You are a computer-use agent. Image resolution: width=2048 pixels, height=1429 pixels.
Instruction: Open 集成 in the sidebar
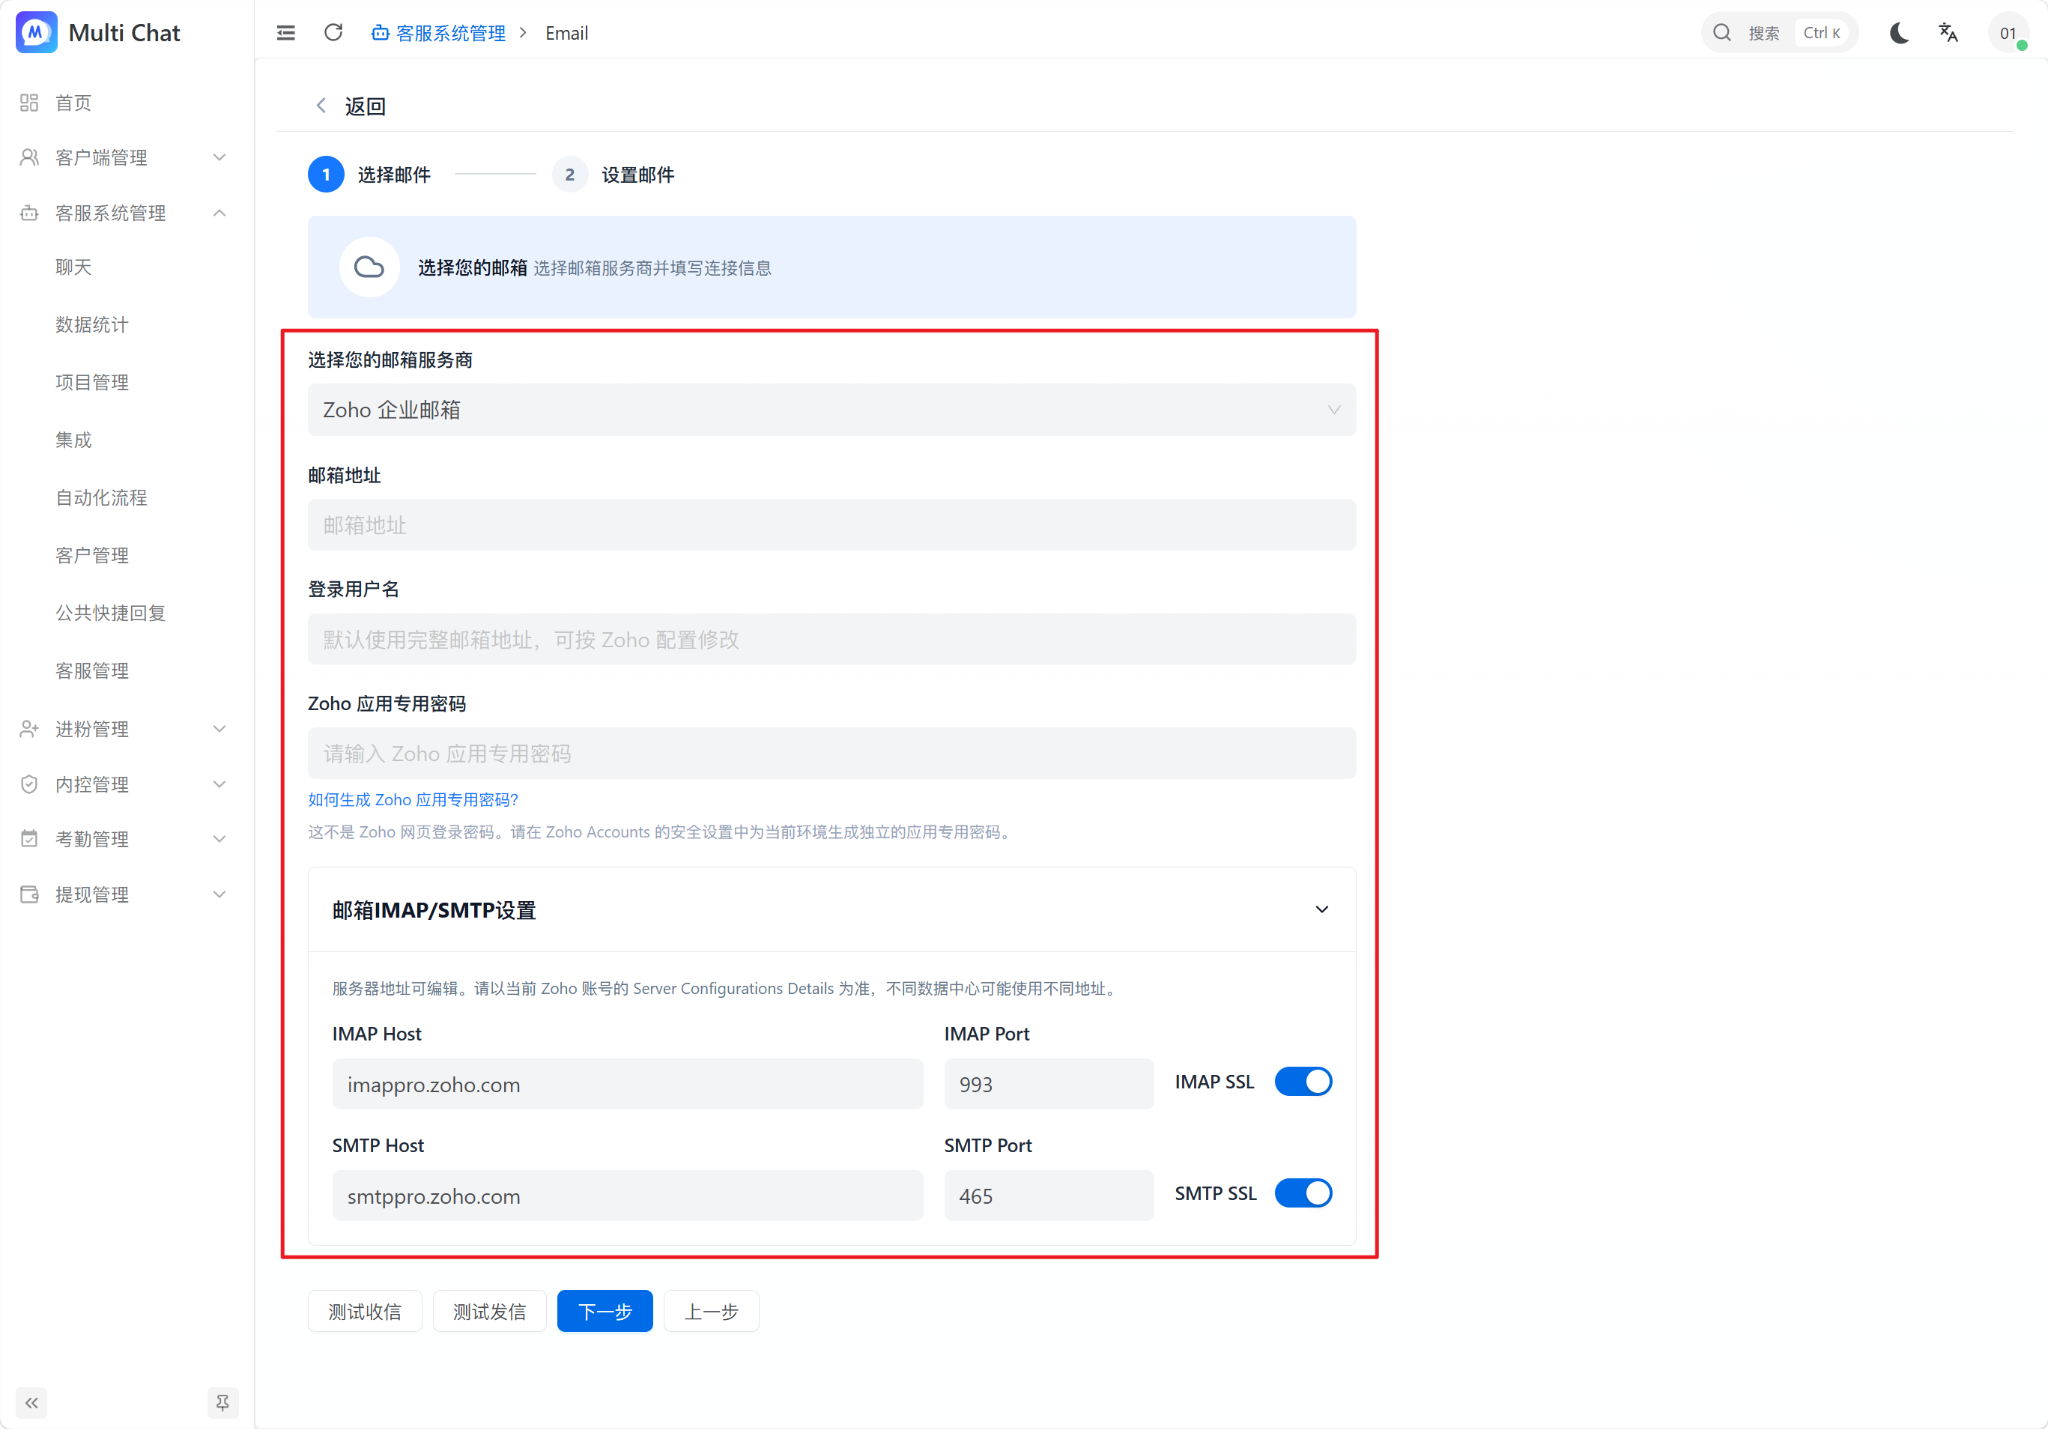point(74,440)
